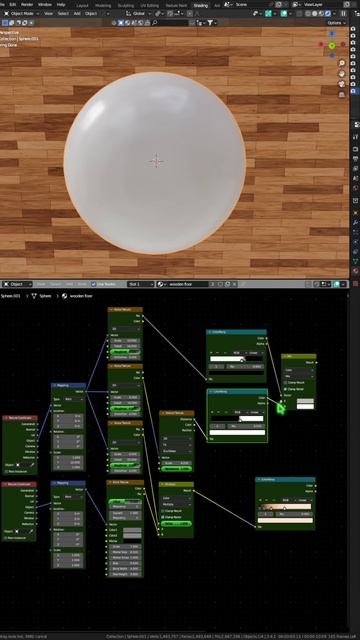
Task: Open the Object Mode dropdown
Action: (21, 13)
